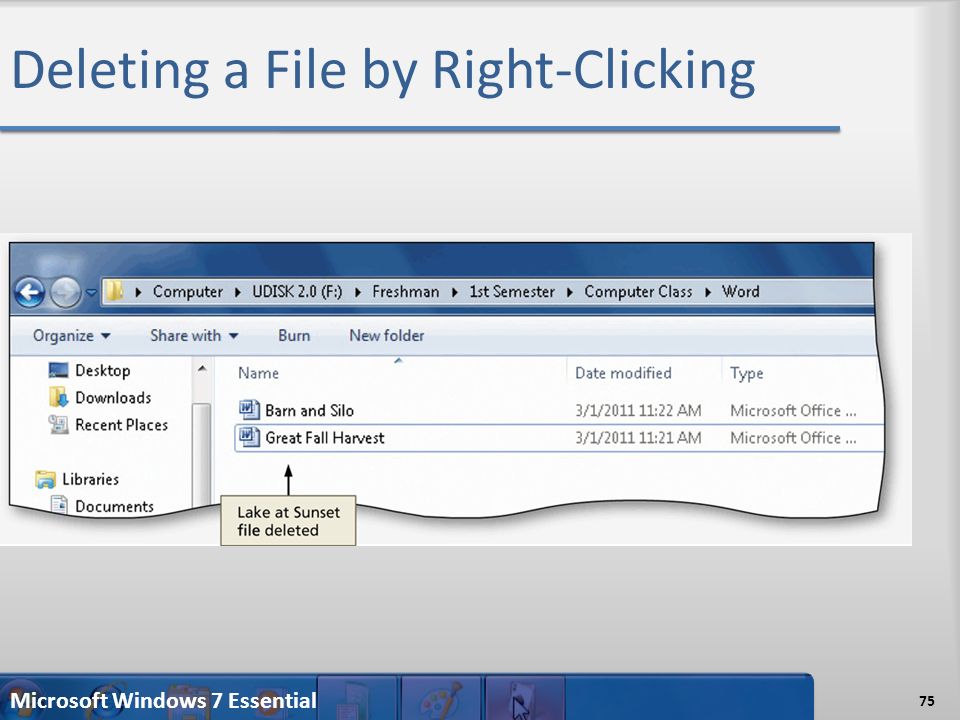Select 1st Semester breadcrumb segment
Image resolution: width=960 pixels, height=720 pixels.
(512, 292)
